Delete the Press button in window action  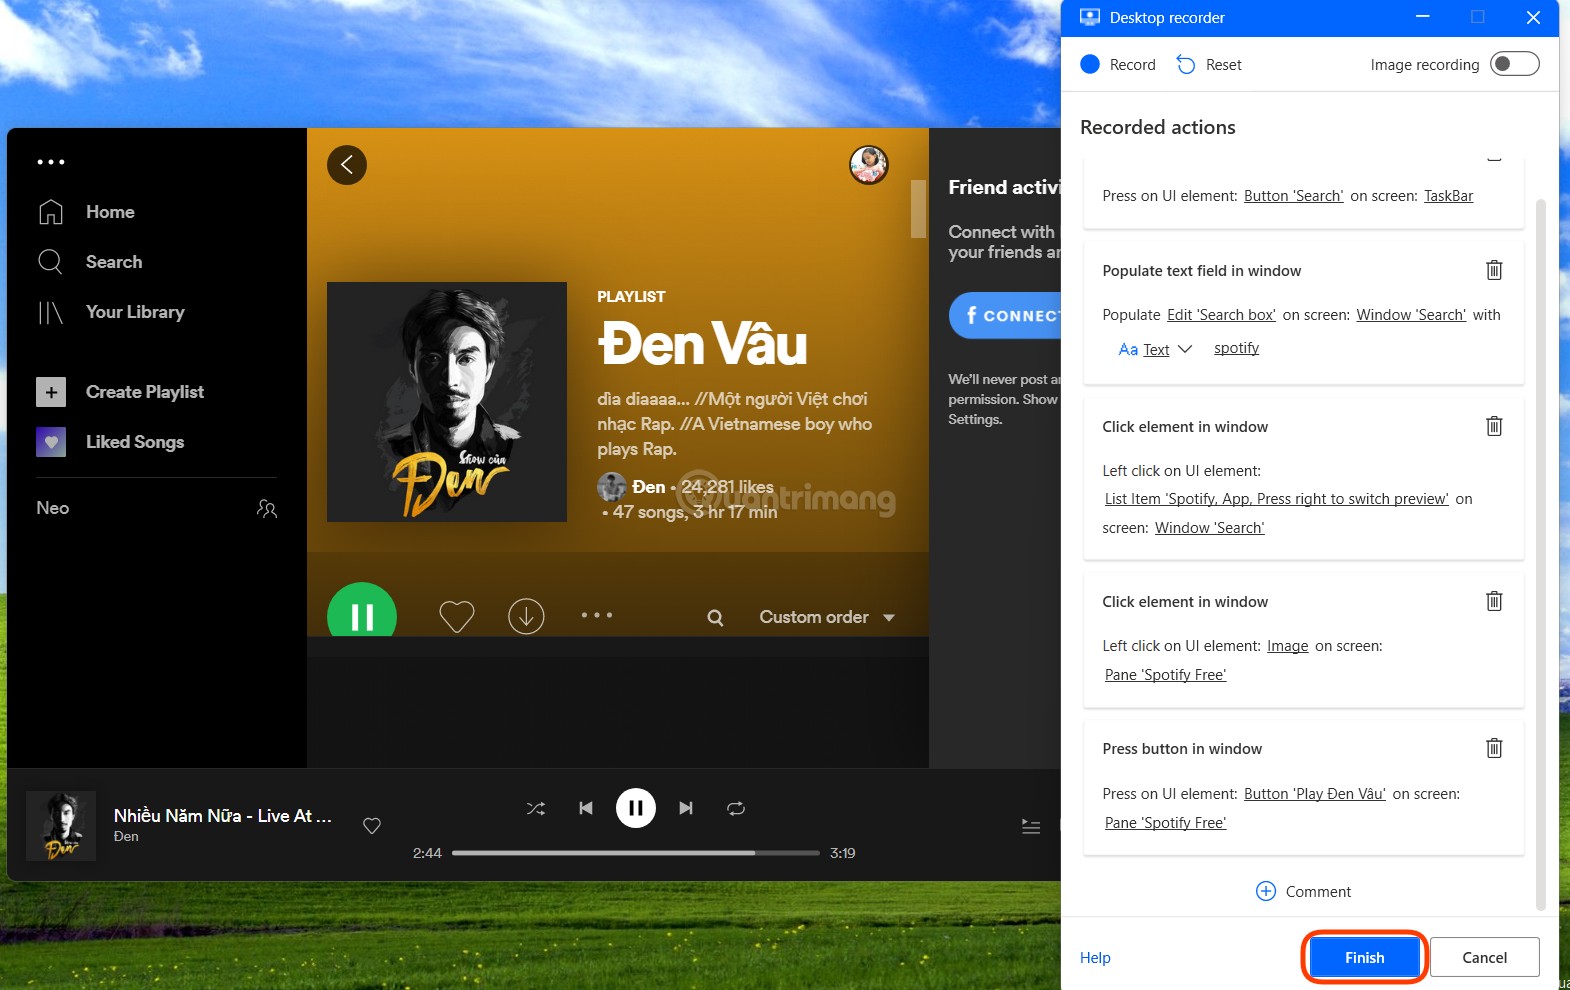click(1494, 748)
